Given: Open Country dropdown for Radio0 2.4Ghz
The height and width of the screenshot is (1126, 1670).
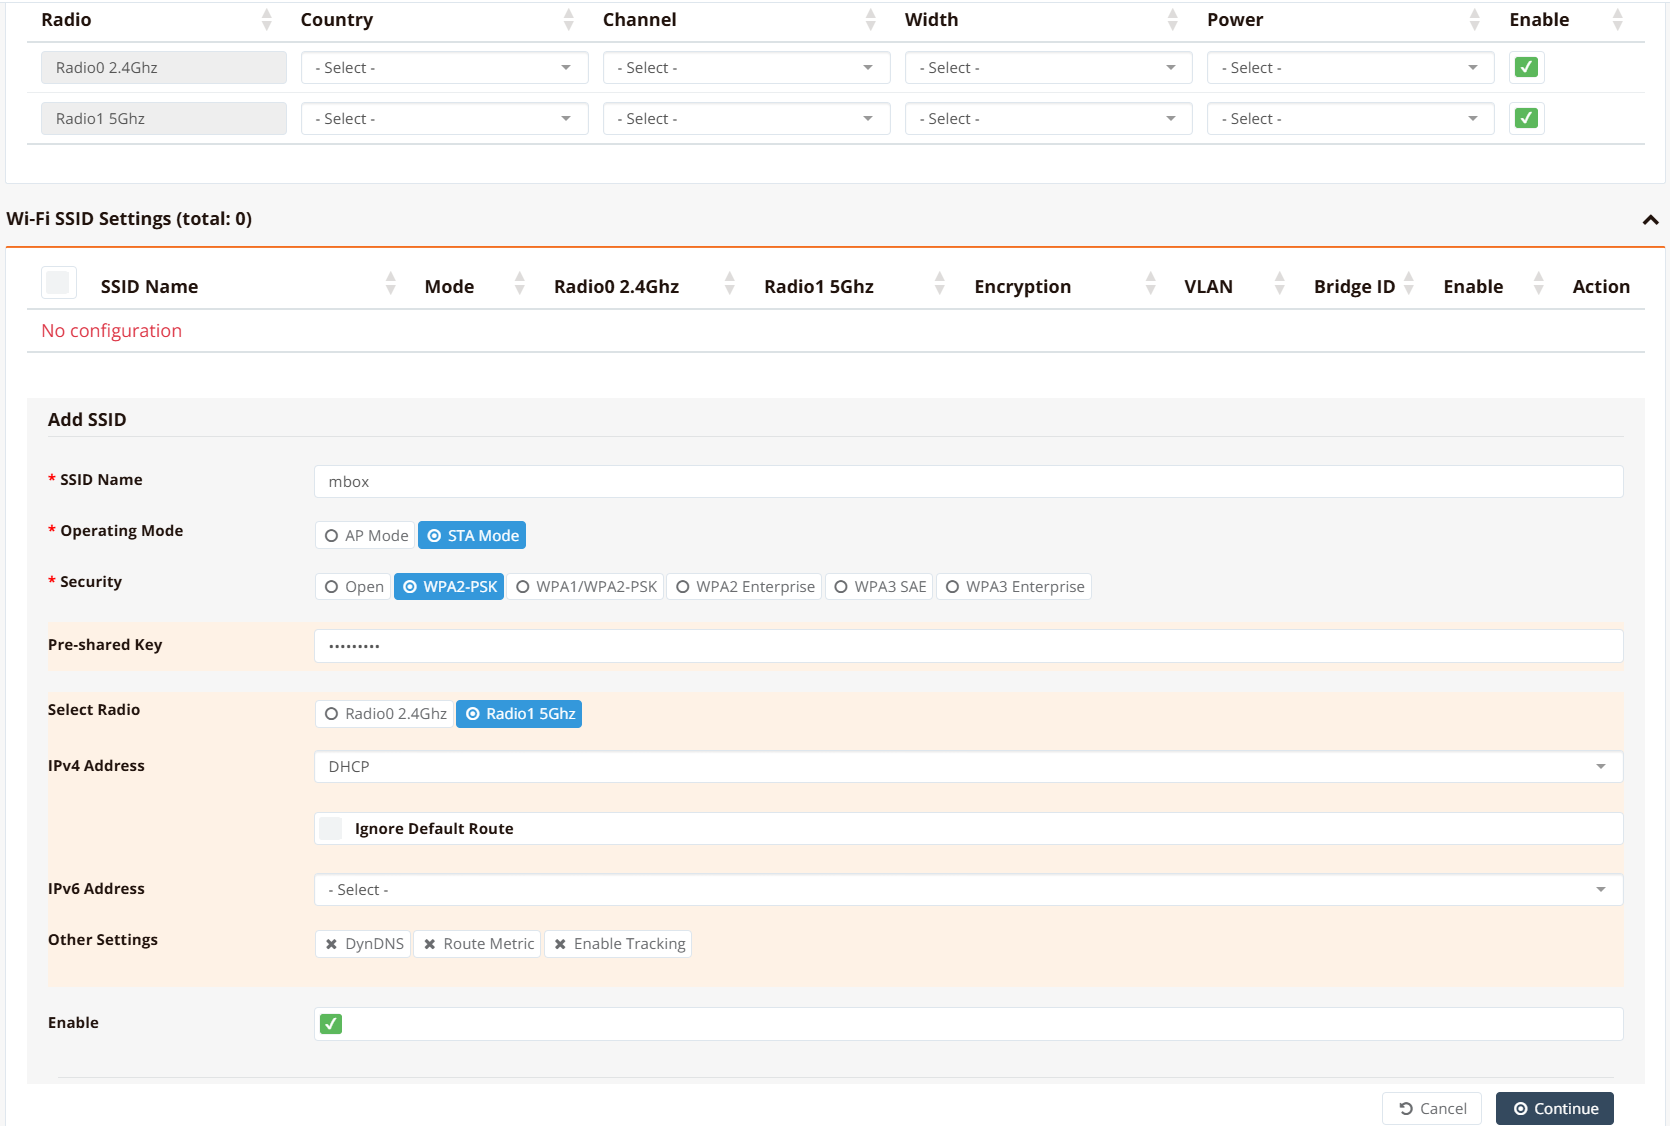Looking at the screenshot, I should pos(444,68).
